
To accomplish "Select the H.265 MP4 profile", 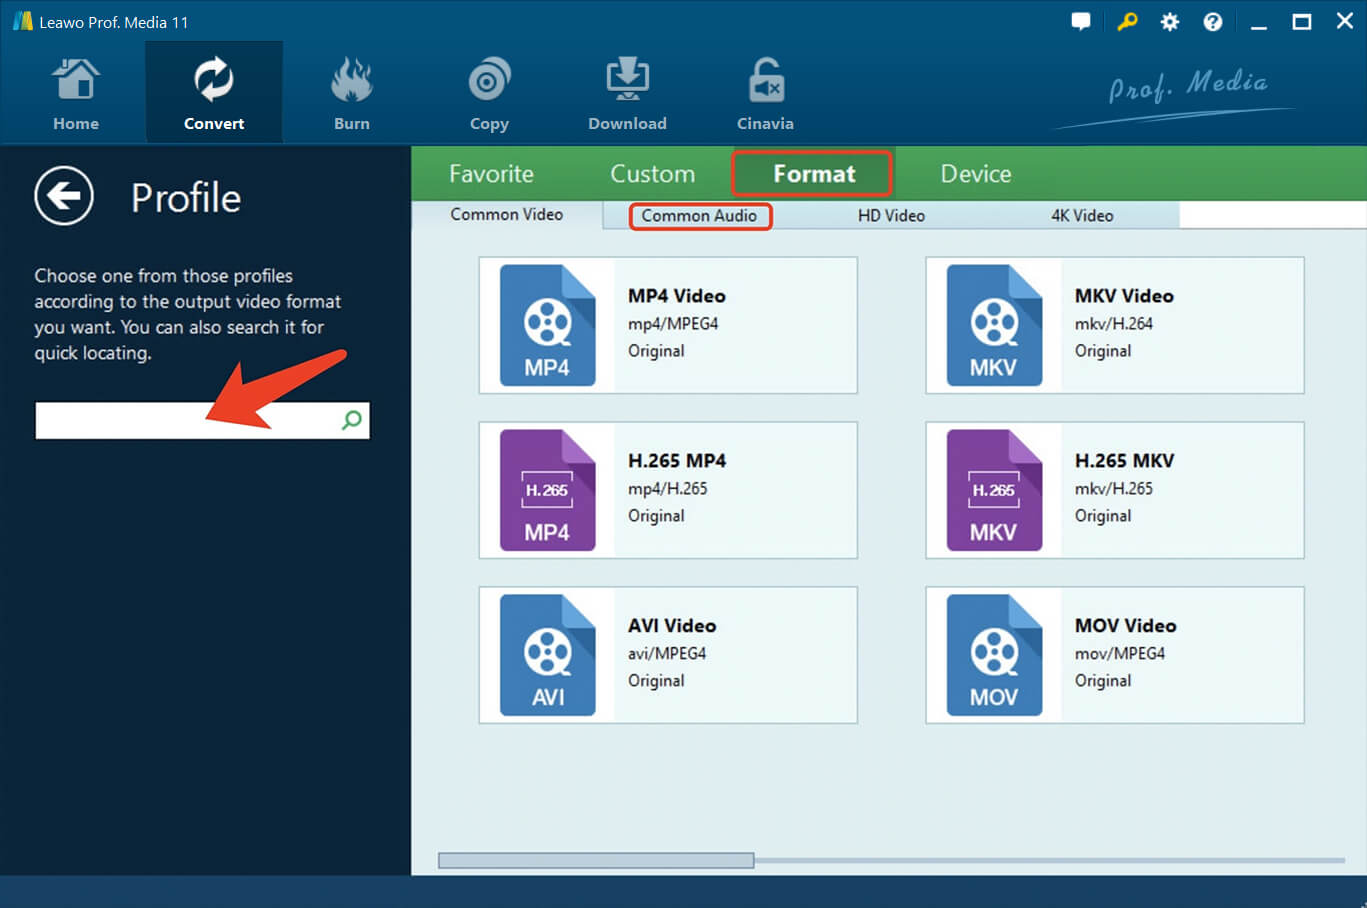I will pos(668,490).
